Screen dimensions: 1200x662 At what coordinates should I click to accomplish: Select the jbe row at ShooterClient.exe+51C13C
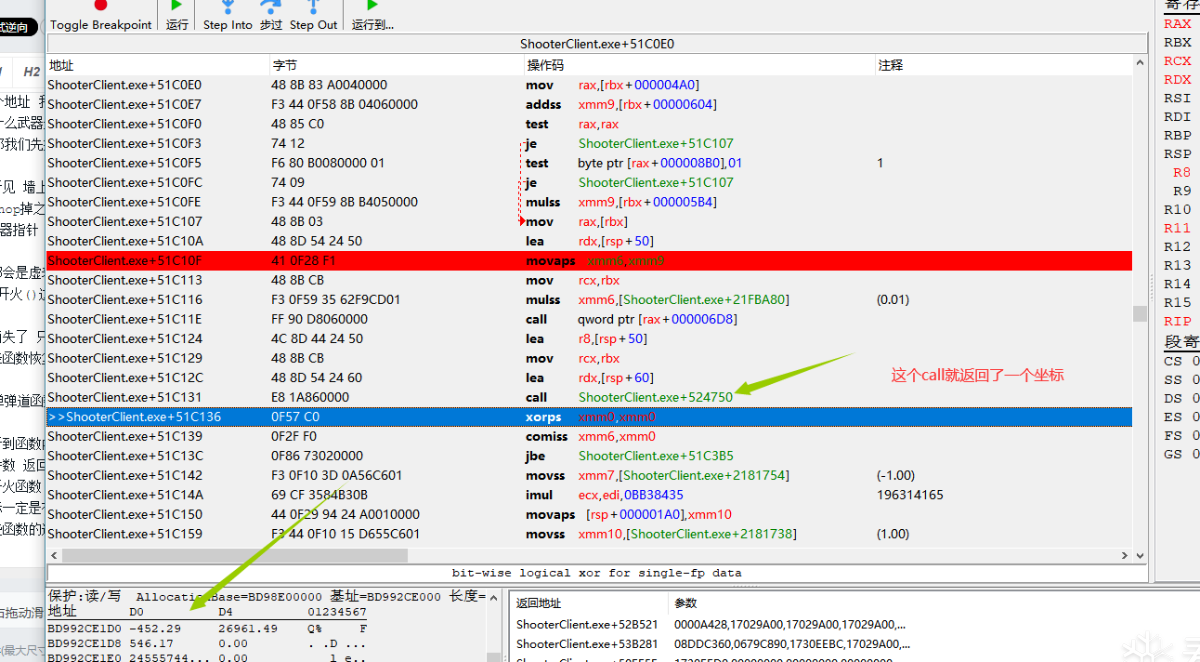589,455
